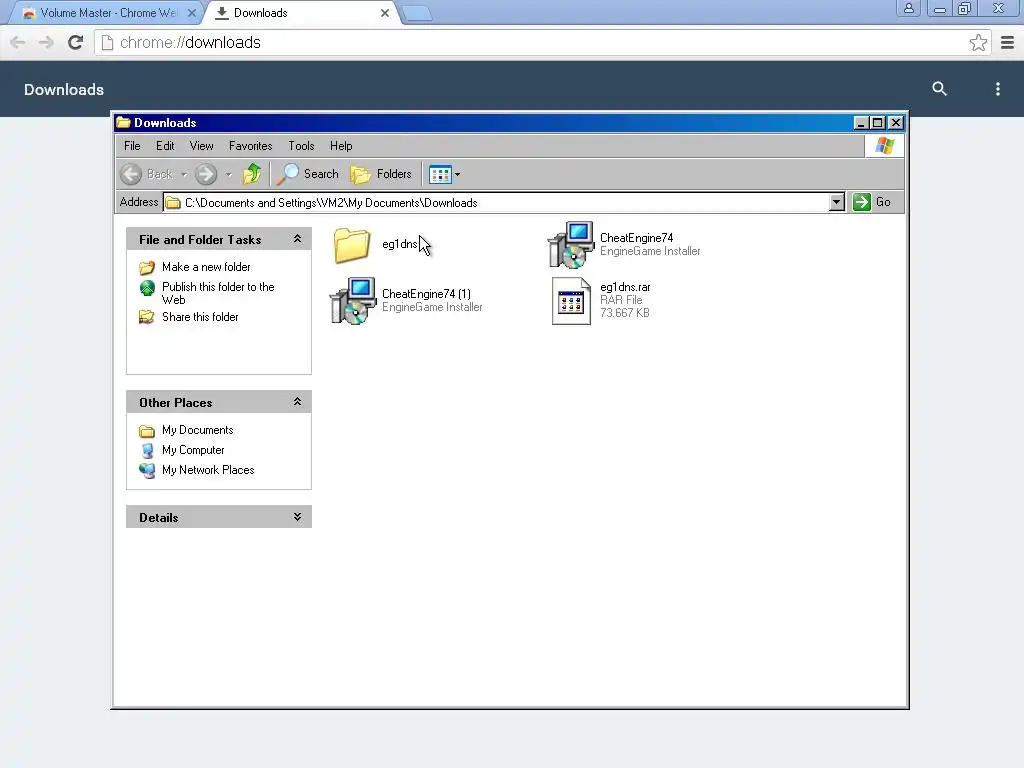Select the CheatEngine74 (1) installer icon

pyautogui.click(x=353, y=300)
